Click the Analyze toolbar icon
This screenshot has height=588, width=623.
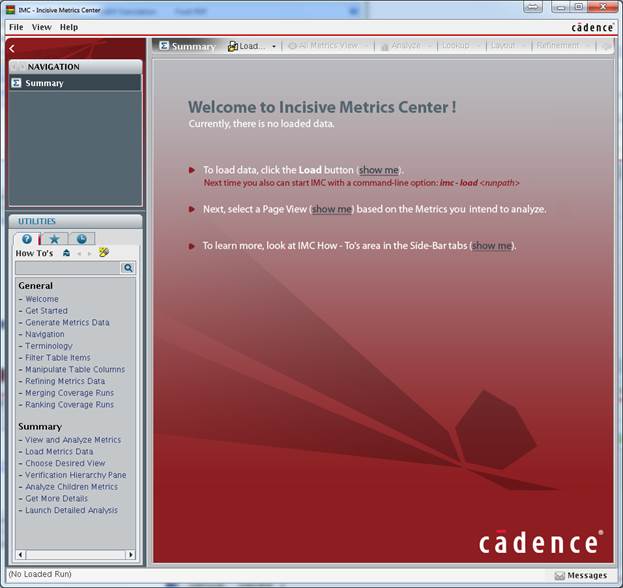coord(384,47)
